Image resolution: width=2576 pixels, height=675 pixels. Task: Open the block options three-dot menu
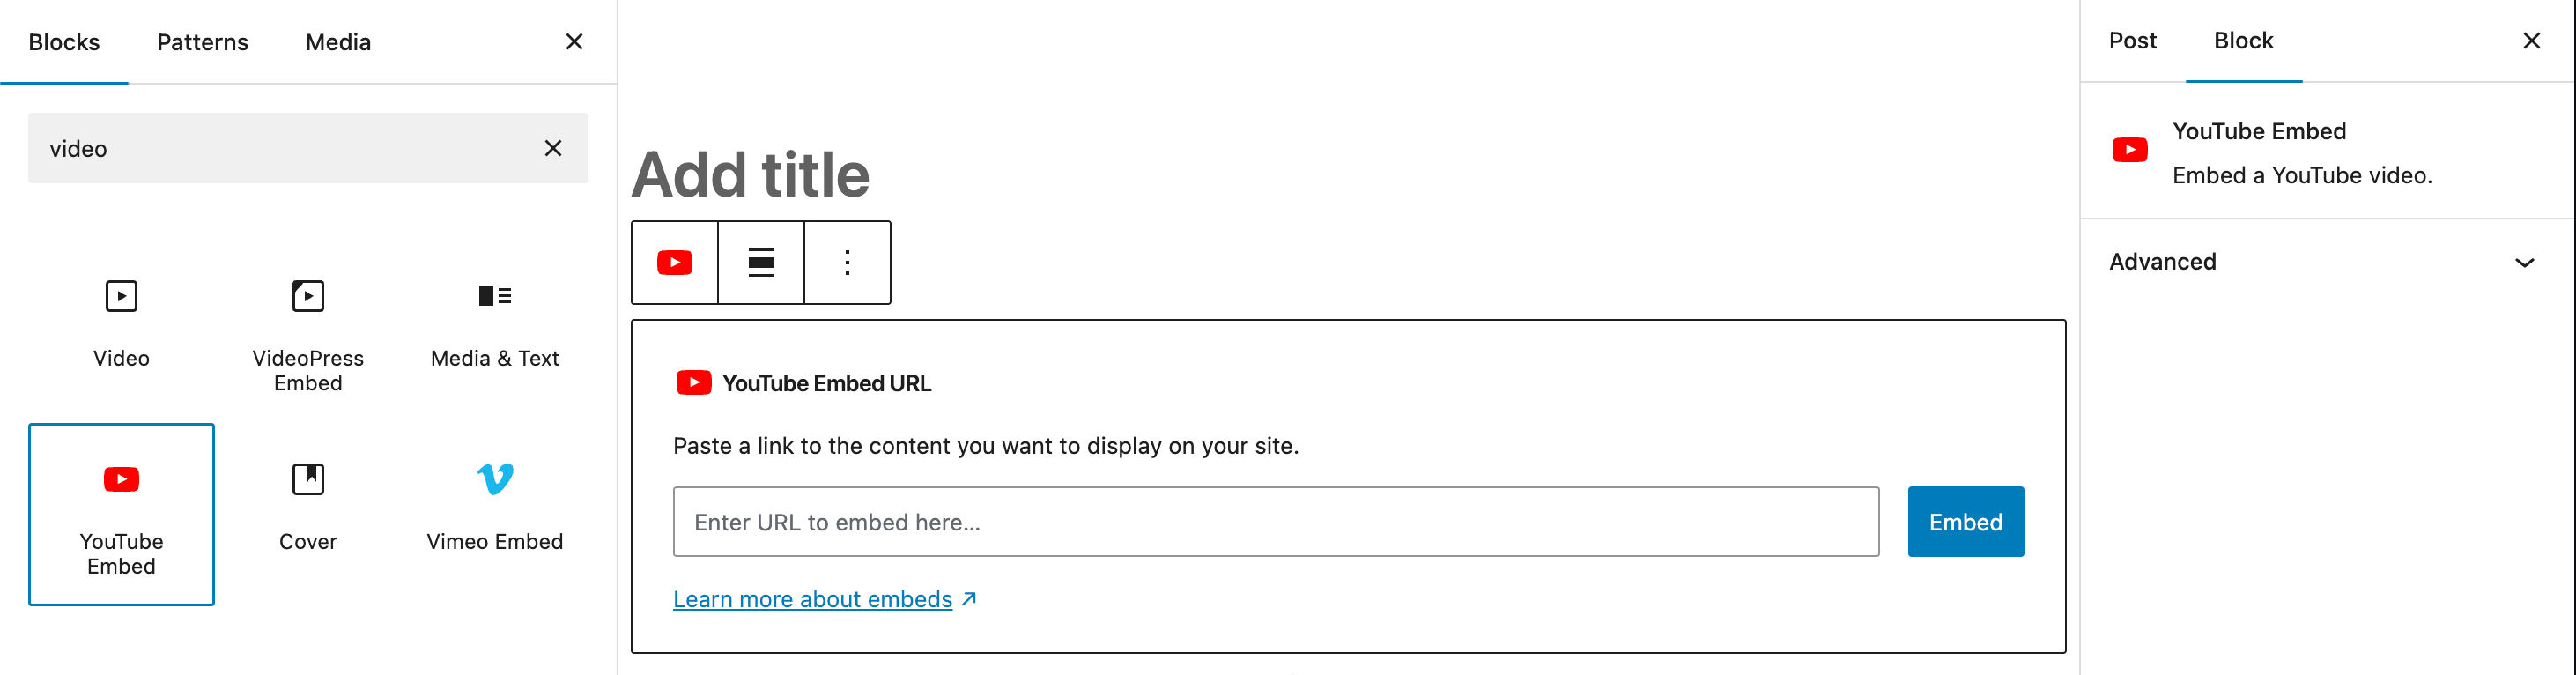click(x=847, y=263)
